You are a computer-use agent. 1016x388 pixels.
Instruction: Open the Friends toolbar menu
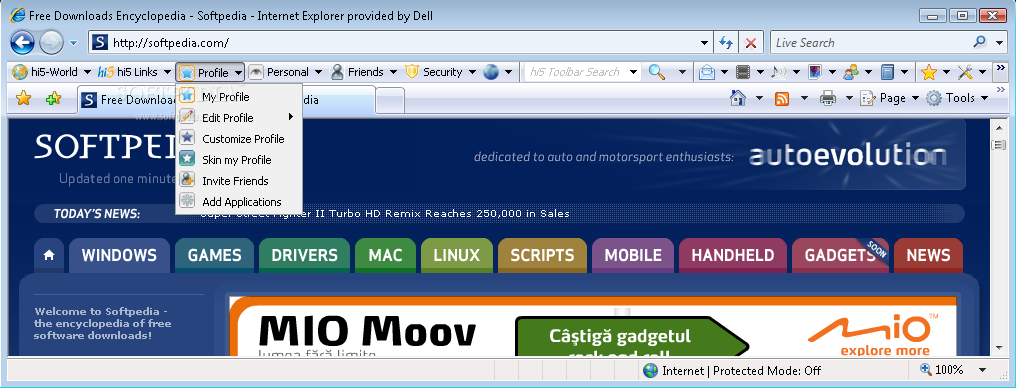click(363, 72)
